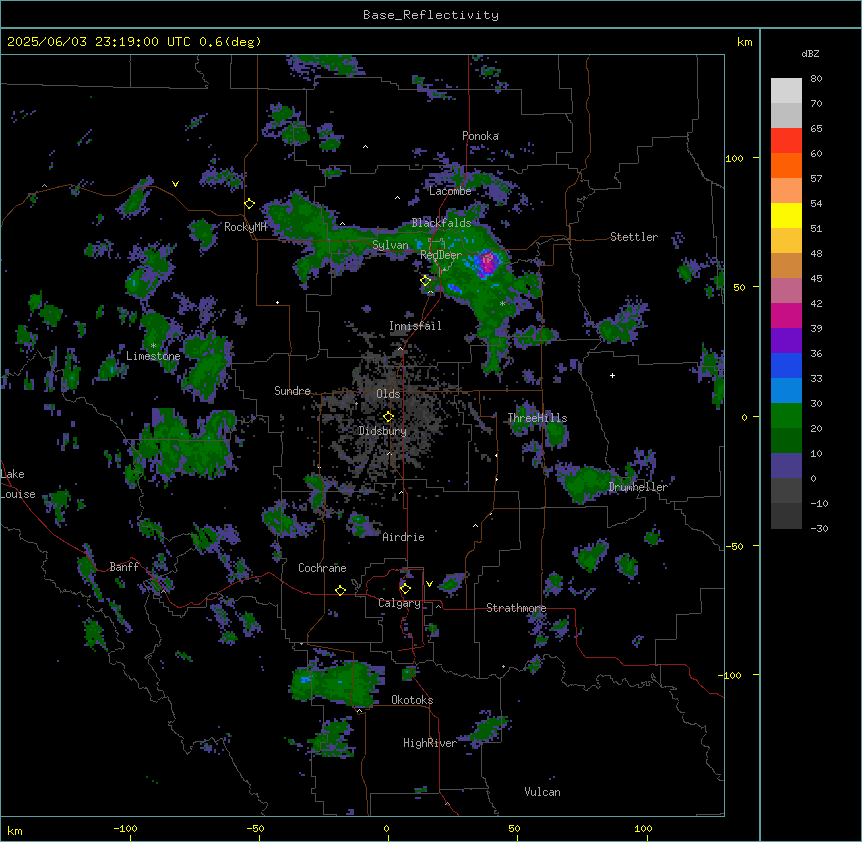The width and height of the screenshot is (862, 842).
Task: Click the Drumheller label
Action: [638, 487]
